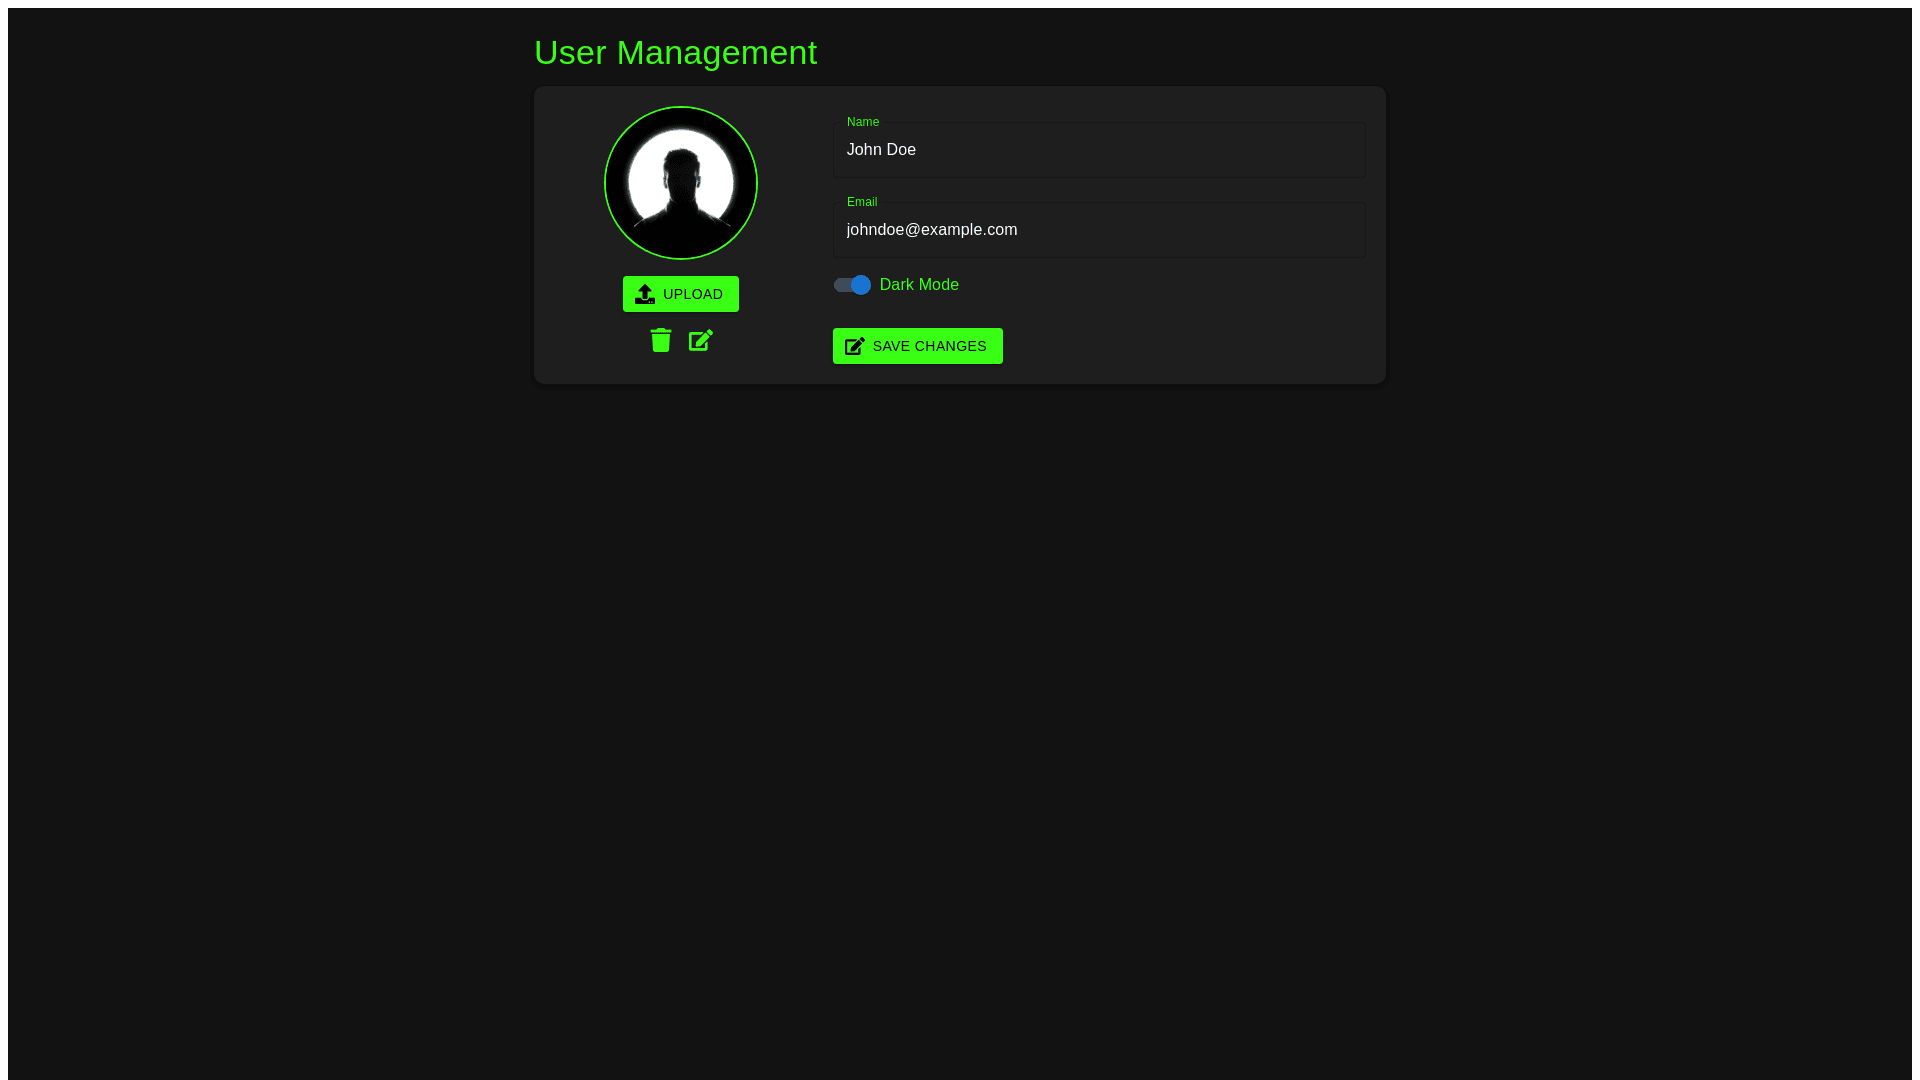Click the small Email field label
The width and height of the screenshot is (1920, 1080).
(862, 202)
